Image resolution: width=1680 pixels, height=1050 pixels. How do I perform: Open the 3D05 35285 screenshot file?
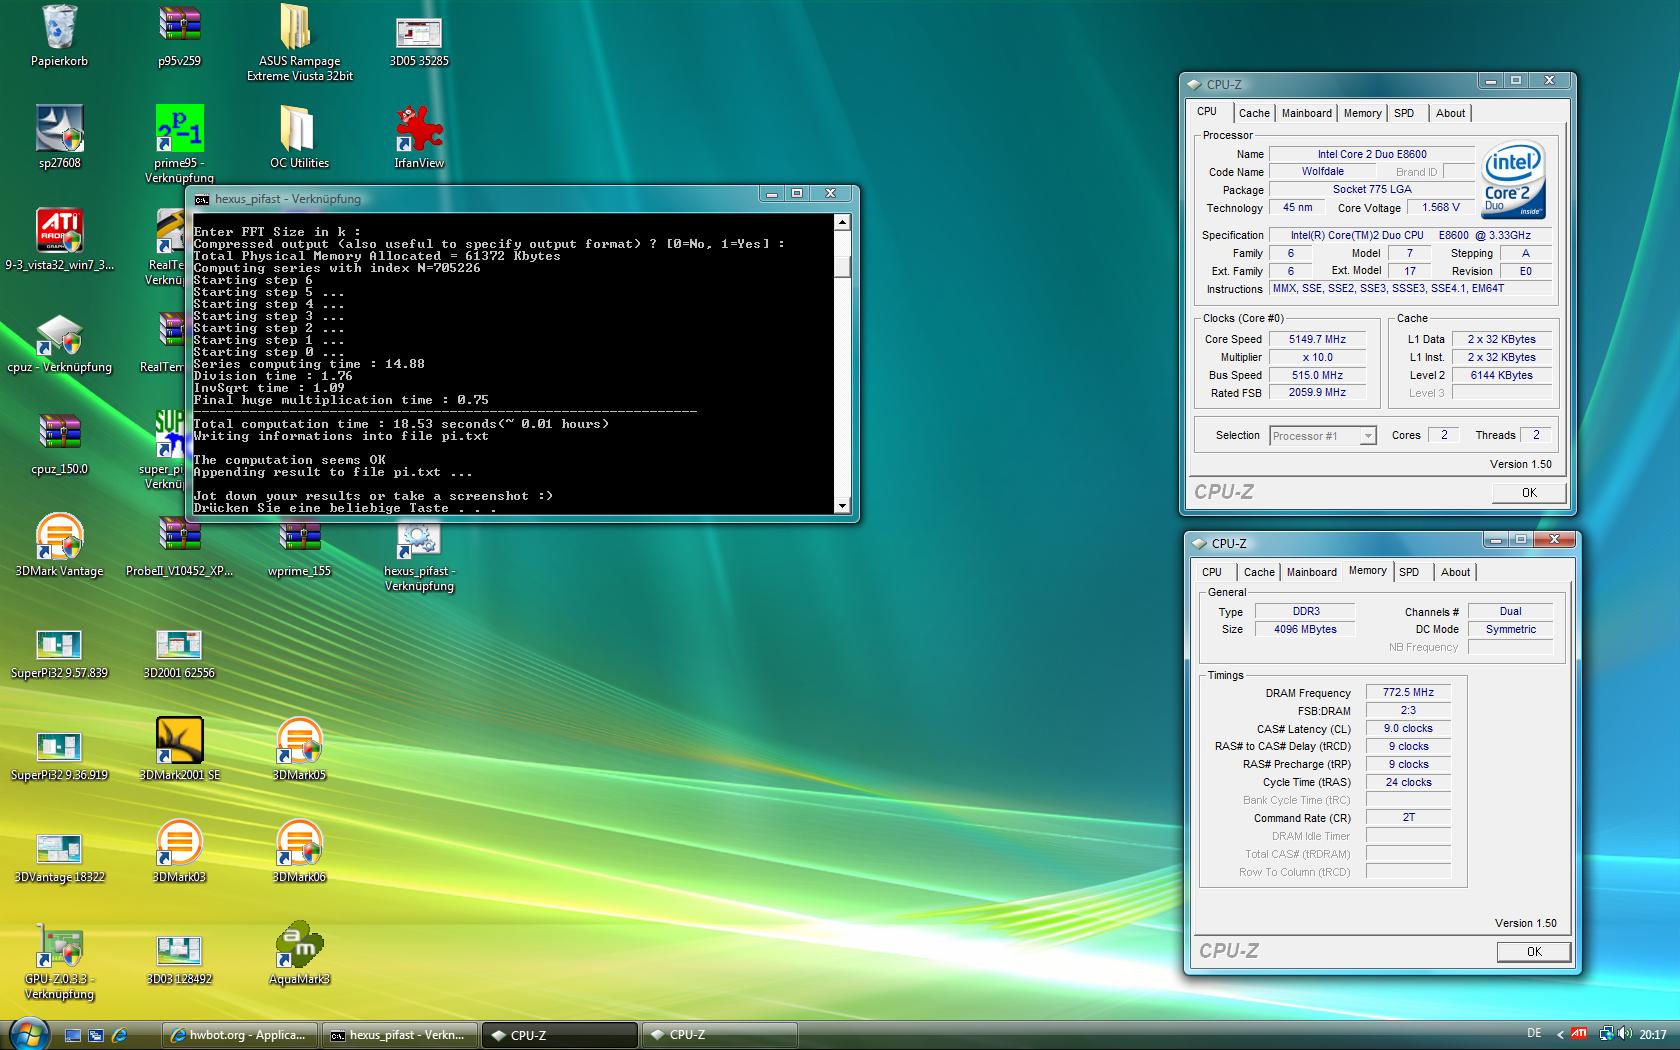pos(419,40)
